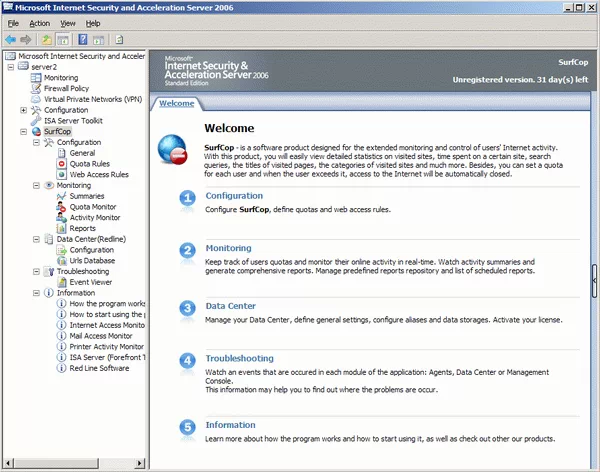Click the tree pane horizontal scrollbar thumb

pyautogui.click(x=56, y=463)
